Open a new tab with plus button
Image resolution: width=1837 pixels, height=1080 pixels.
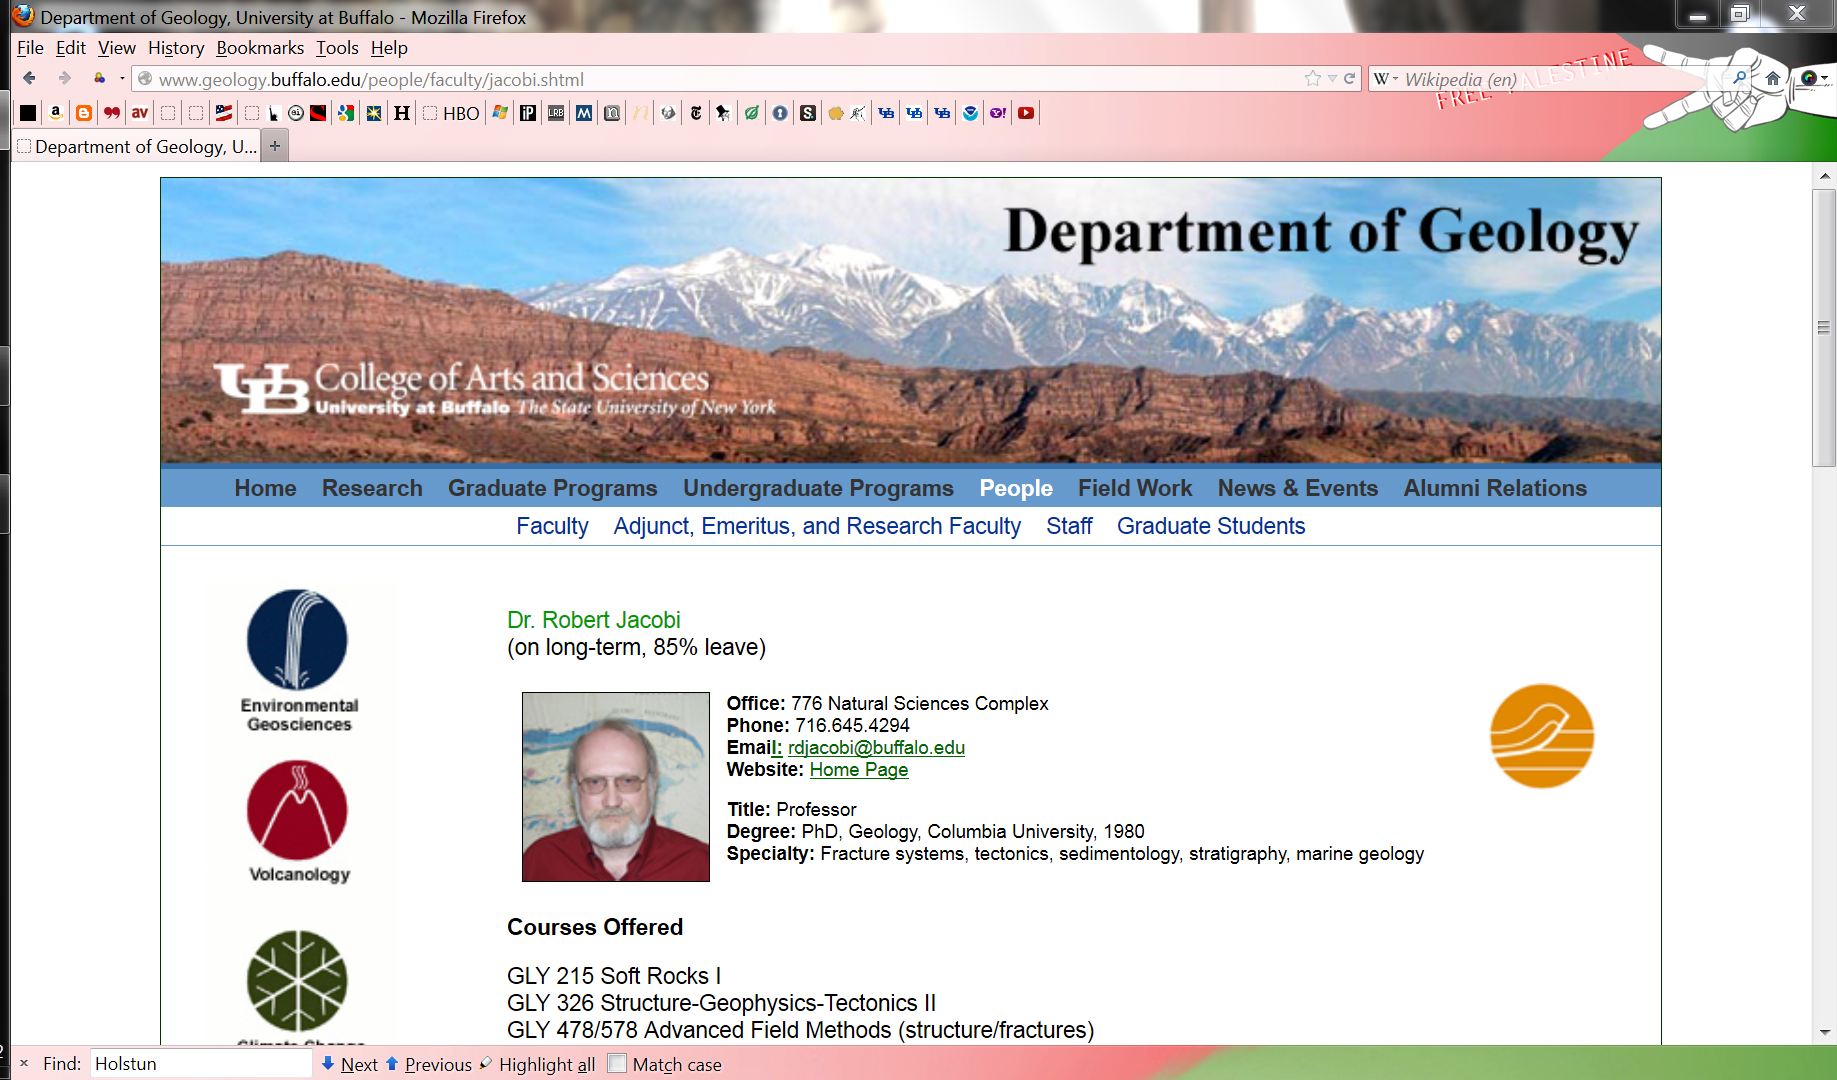(x=274, y=146)
